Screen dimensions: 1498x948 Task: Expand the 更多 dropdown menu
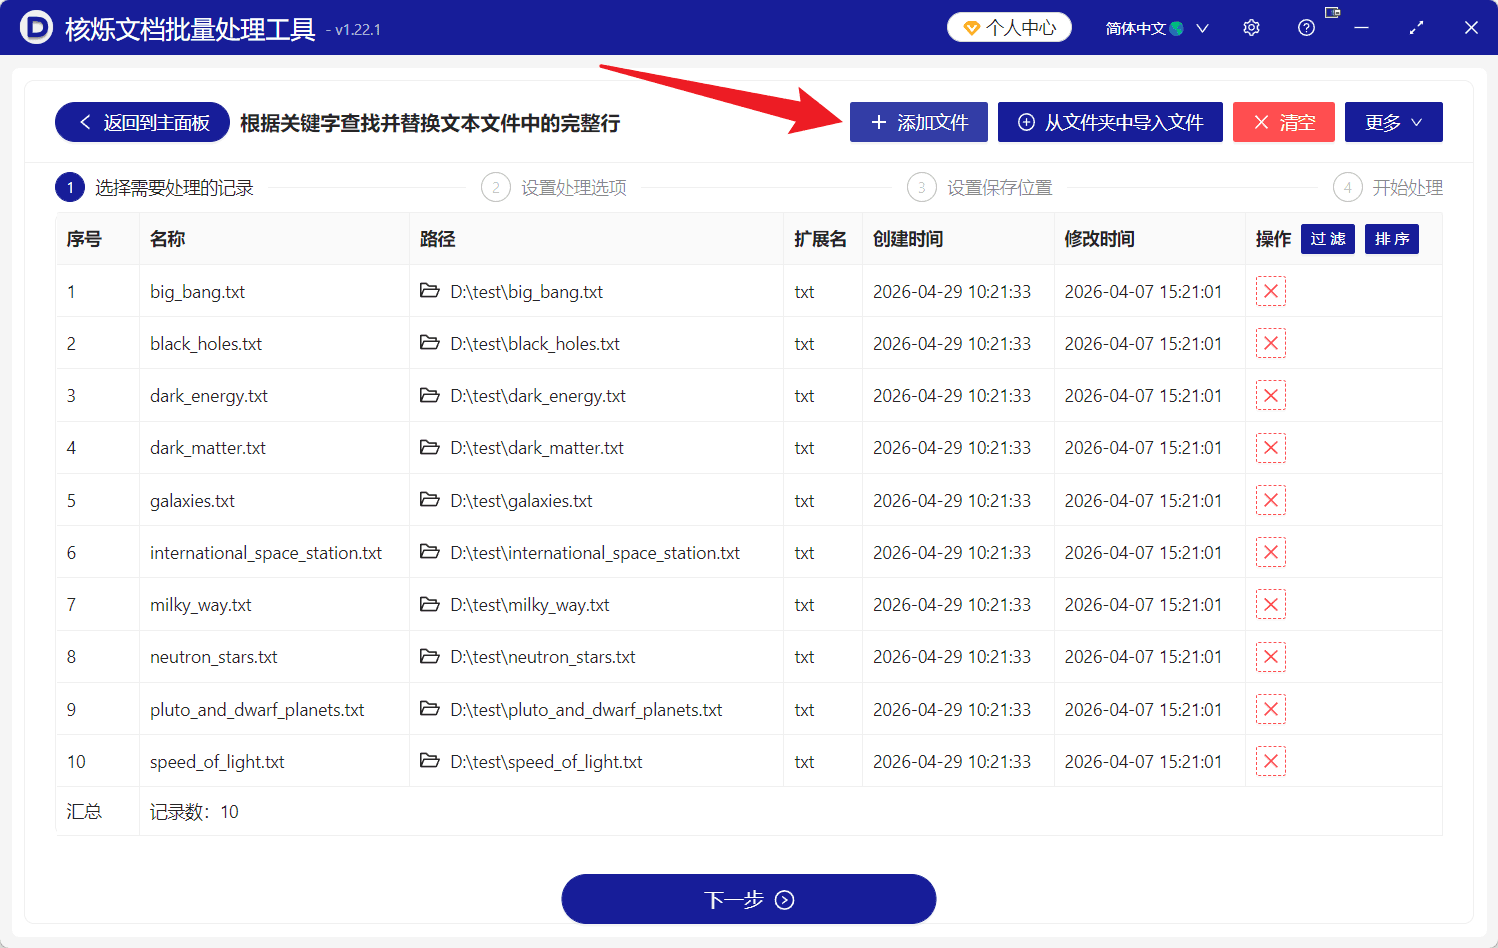click(1393, 122)
